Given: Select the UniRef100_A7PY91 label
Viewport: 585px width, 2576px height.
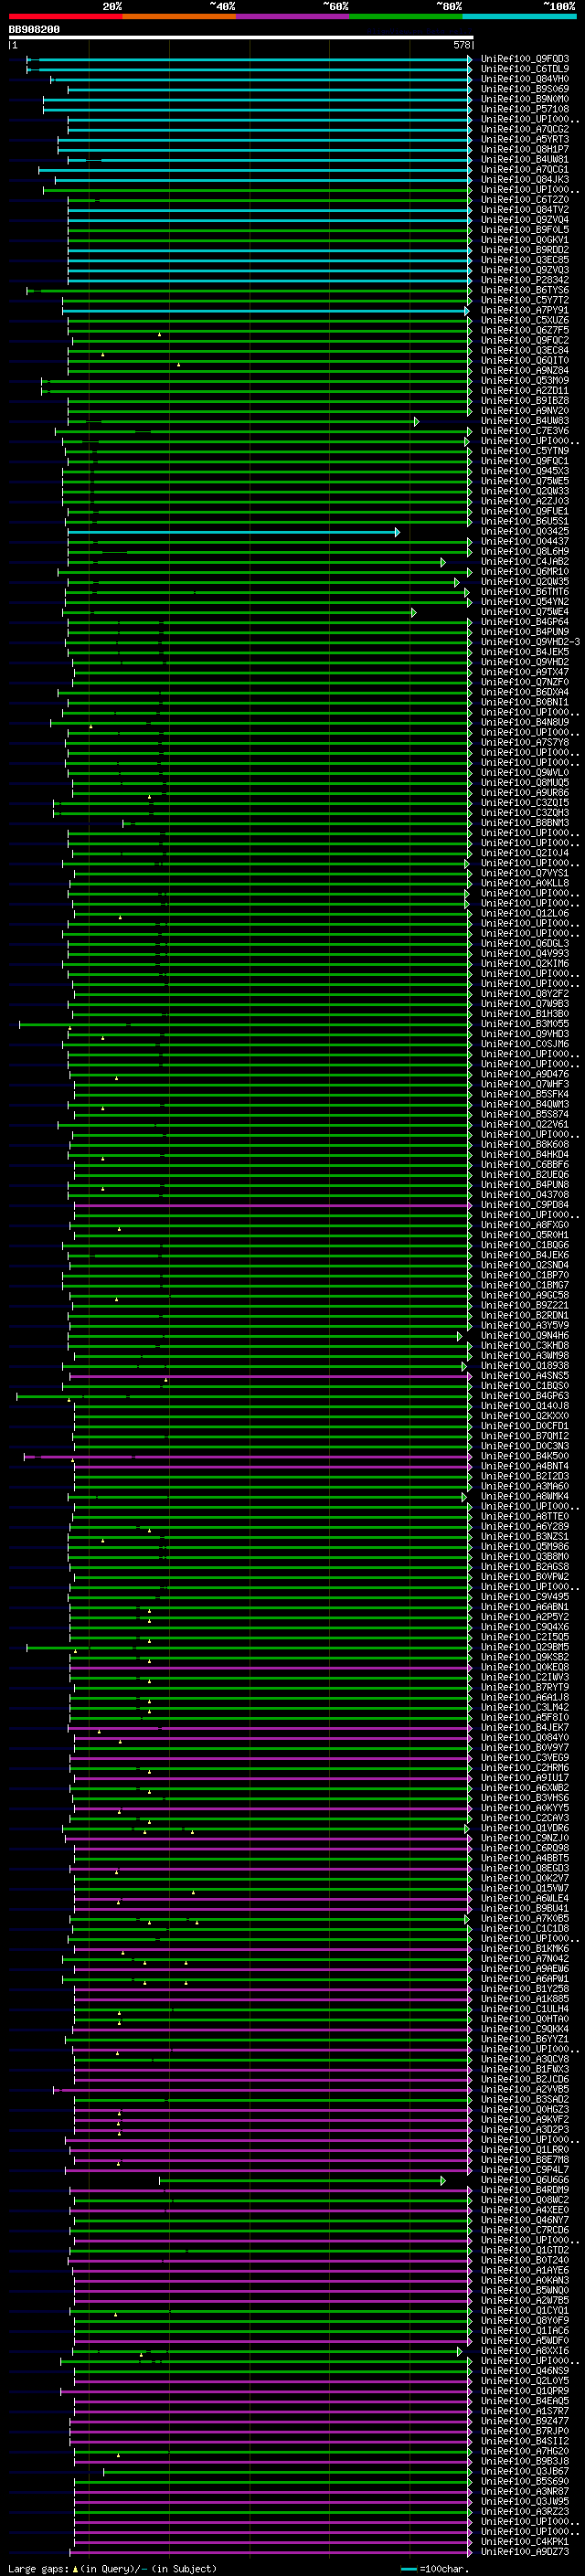Looking at the screenshot, I should [525, 311].
